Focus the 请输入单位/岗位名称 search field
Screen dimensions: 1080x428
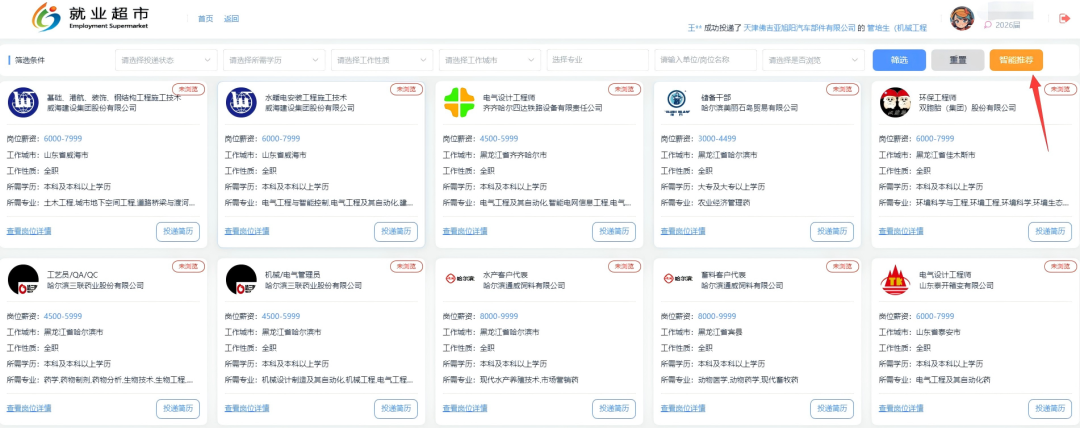(705, 60)
